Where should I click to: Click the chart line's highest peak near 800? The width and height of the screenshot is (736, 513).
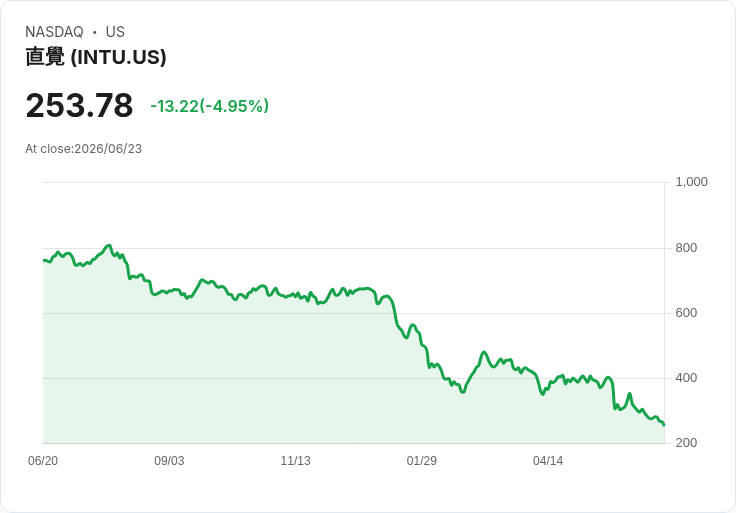pyautogui.click(x=109, y=245)
